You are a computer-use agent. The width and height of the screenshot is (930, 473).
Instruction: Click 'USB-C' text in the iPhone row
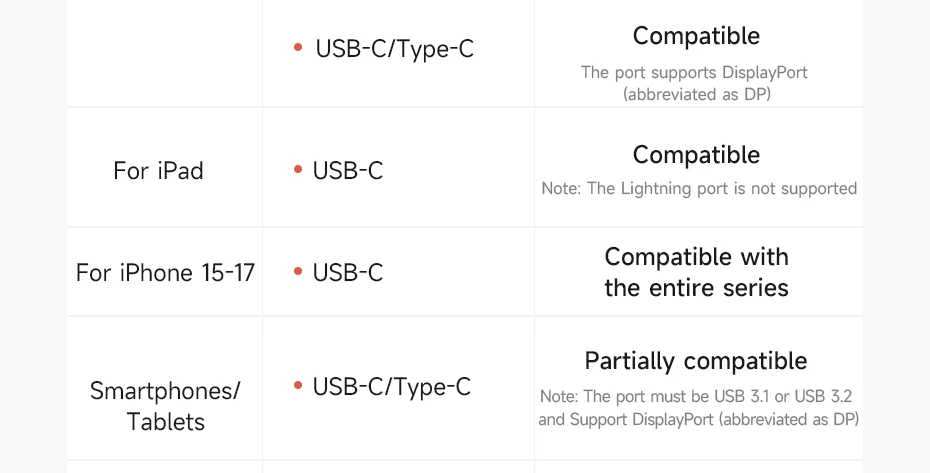tap(348, 273)
